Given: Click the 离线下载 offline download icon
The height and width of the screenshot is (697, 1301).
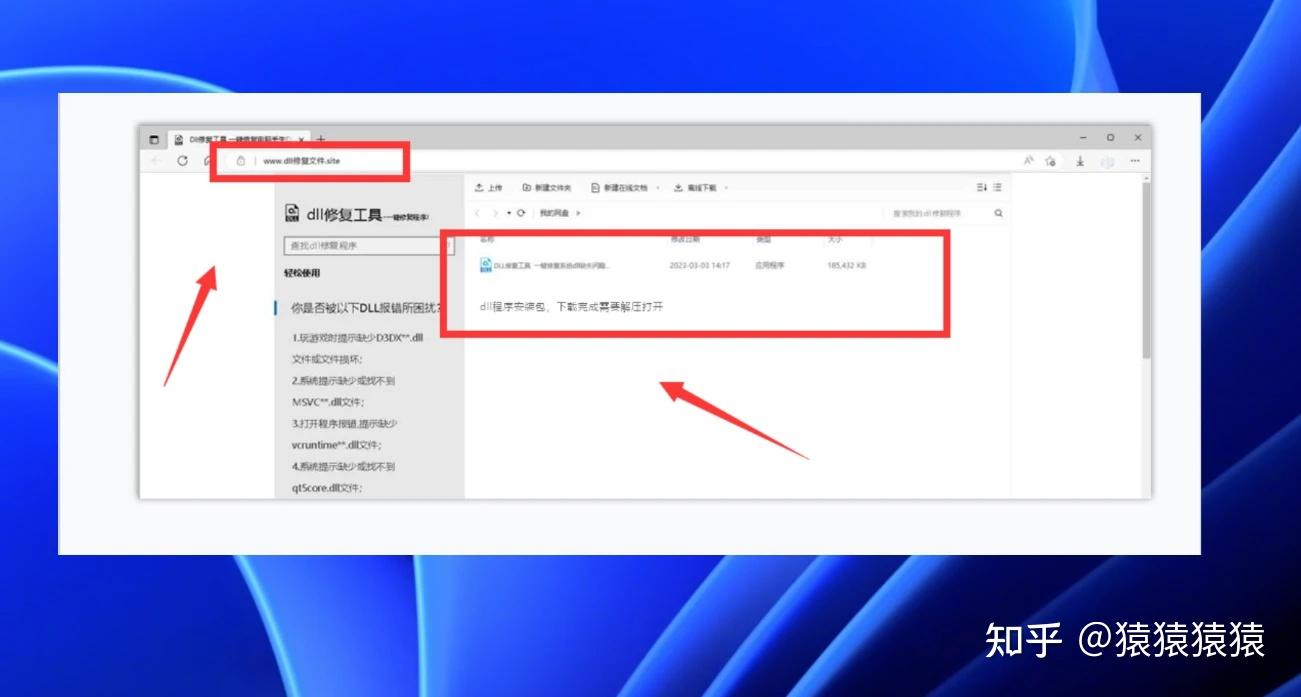Looking at the screenshot, I should coord(676,186).
